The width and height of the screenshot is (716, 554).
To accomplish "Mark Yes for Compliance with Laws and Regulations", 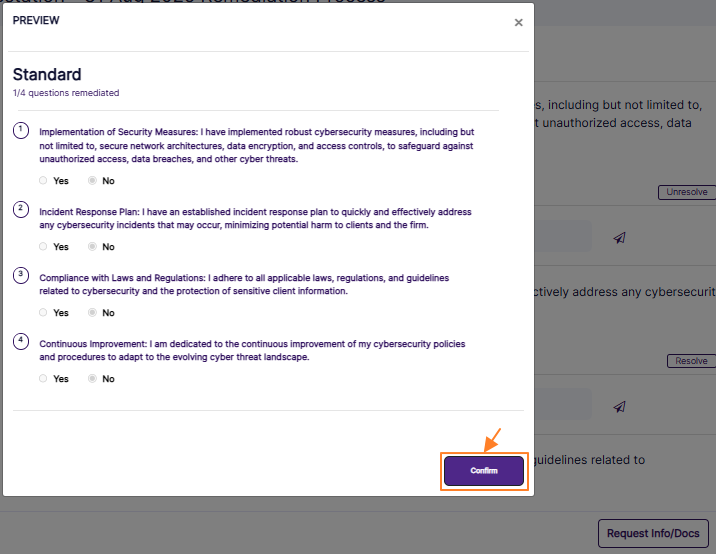I will click(x=43, y=313).
